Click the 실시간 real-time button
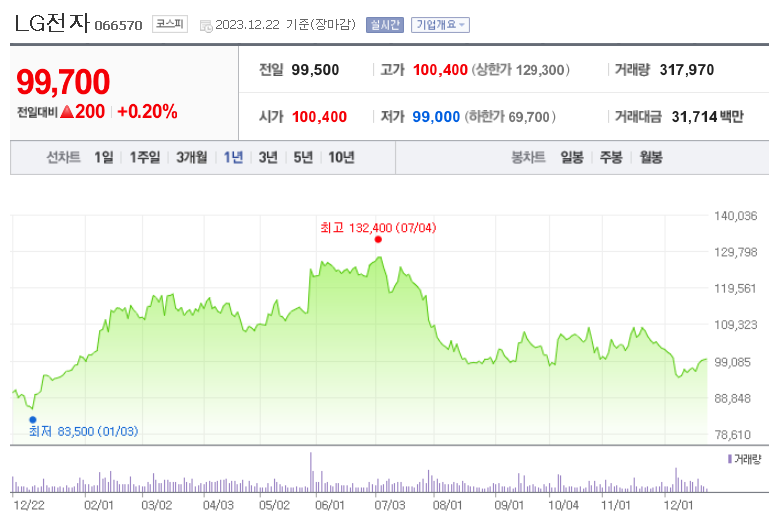Image resolution: width=769 pixels, height=526 pixels. pos(384,25)
